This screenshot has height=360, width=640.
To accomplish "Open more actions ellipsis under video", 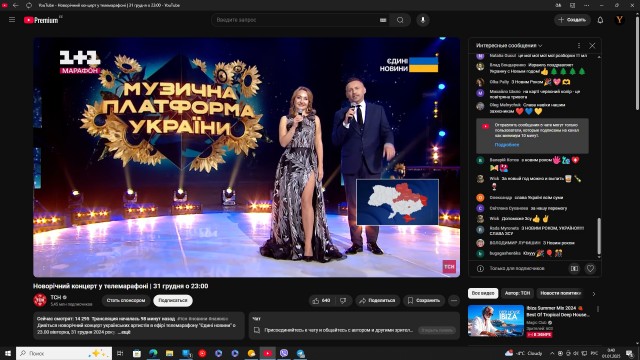I will (454, 301).
